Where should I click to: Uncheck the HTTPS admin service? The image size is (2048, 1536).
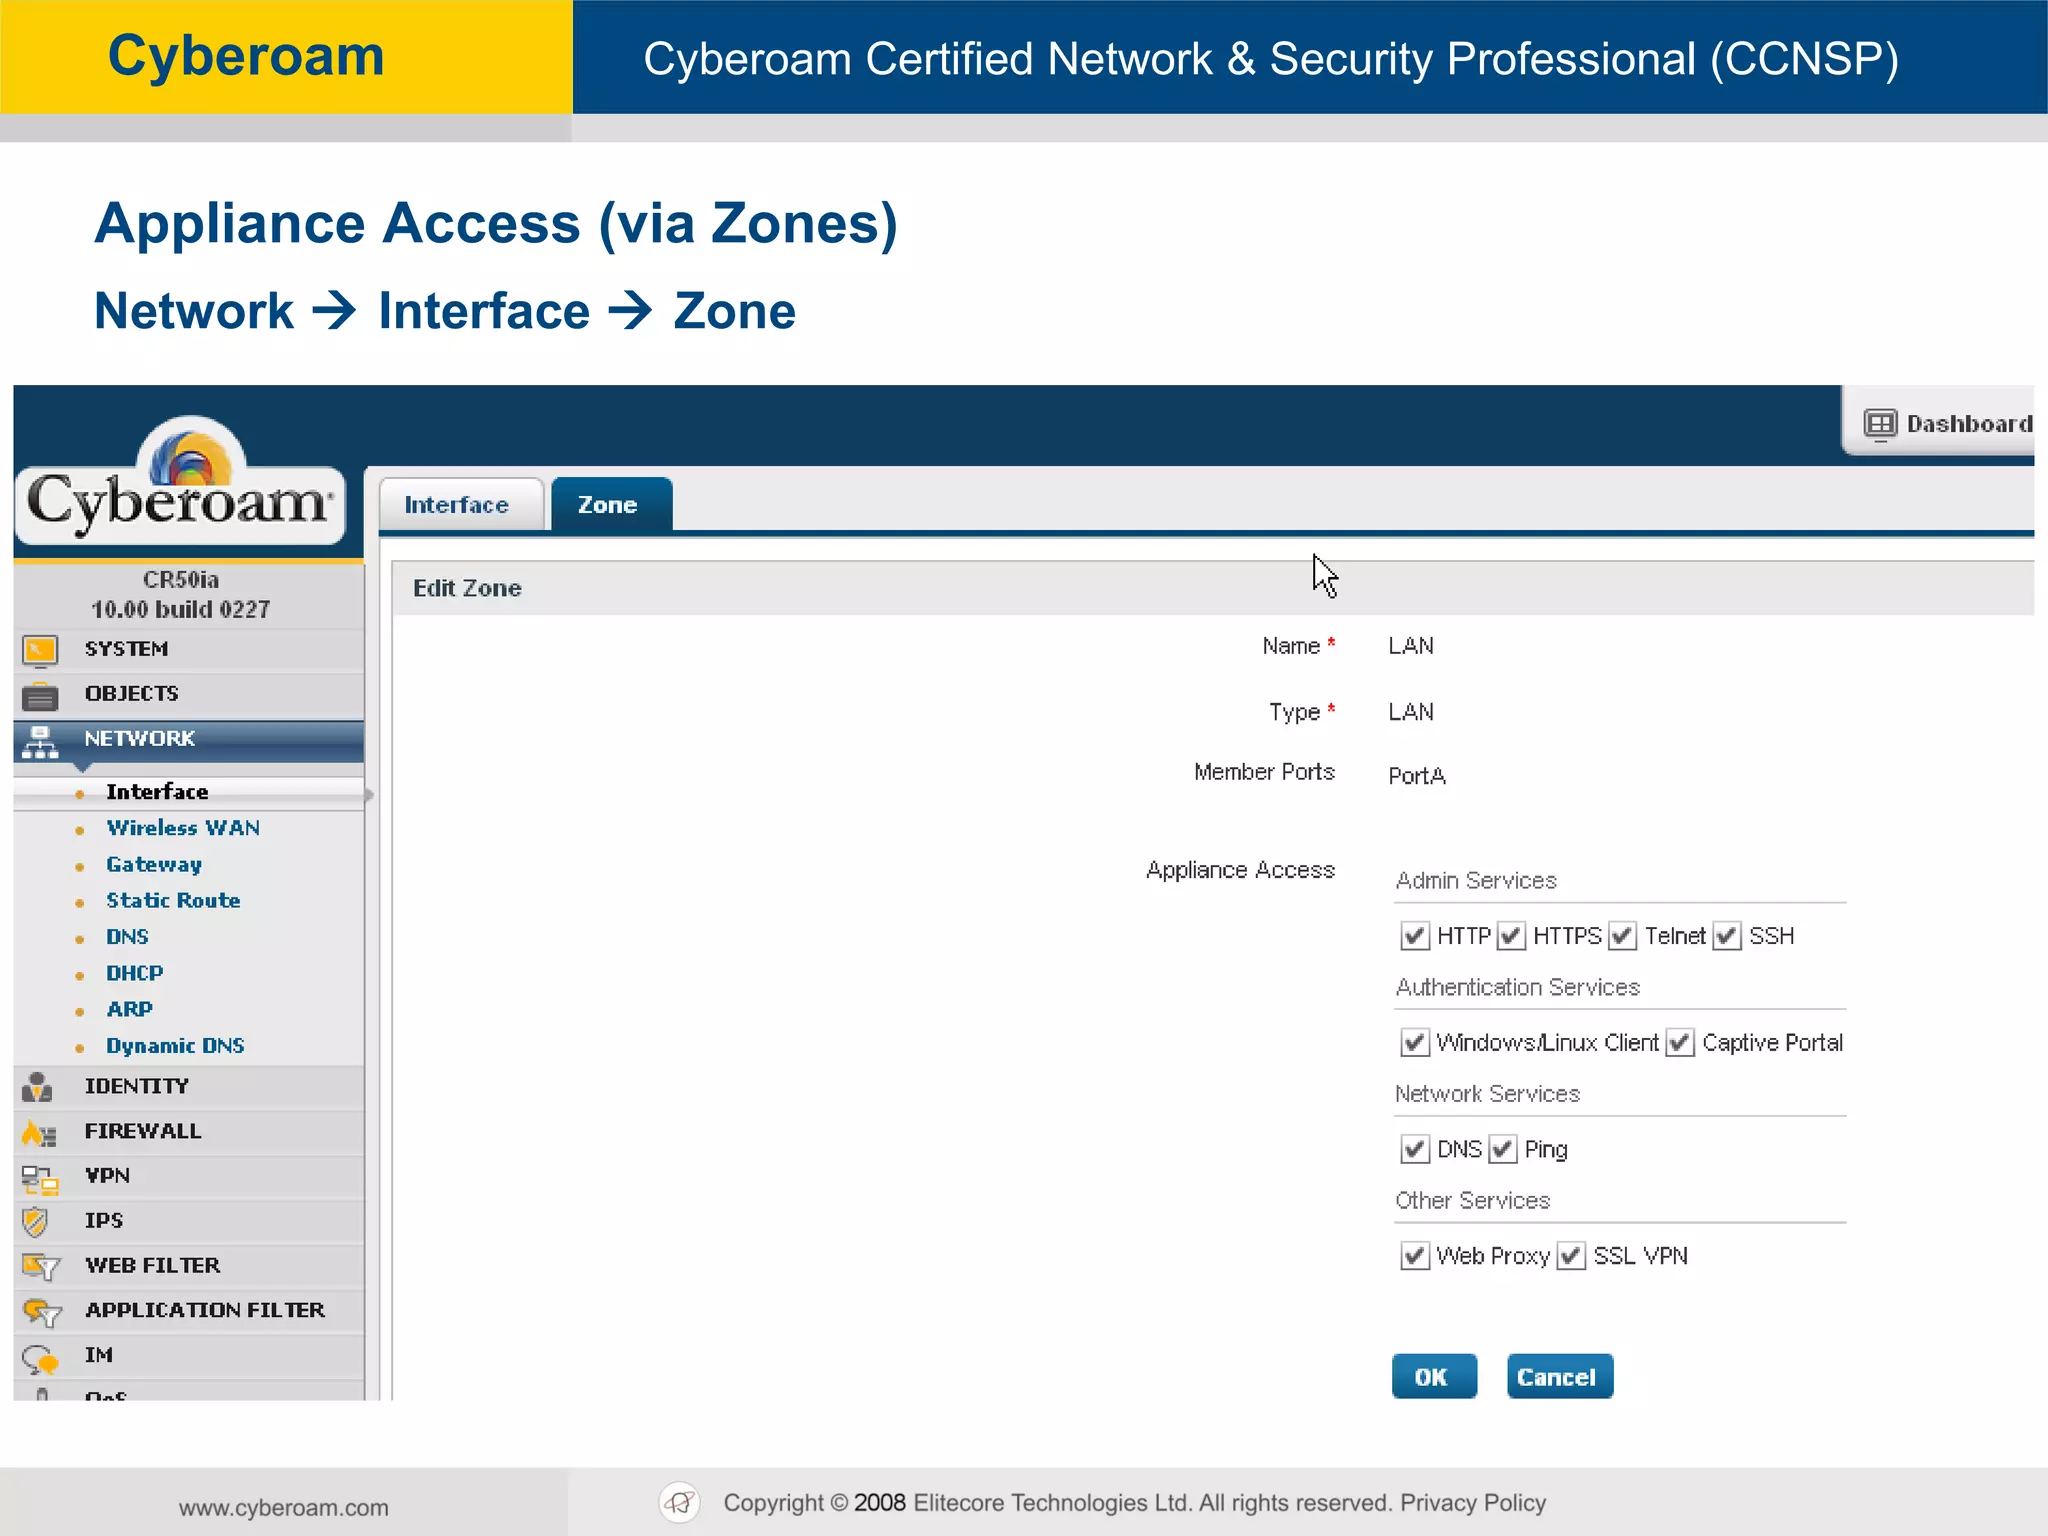(x=1511, y=936)
